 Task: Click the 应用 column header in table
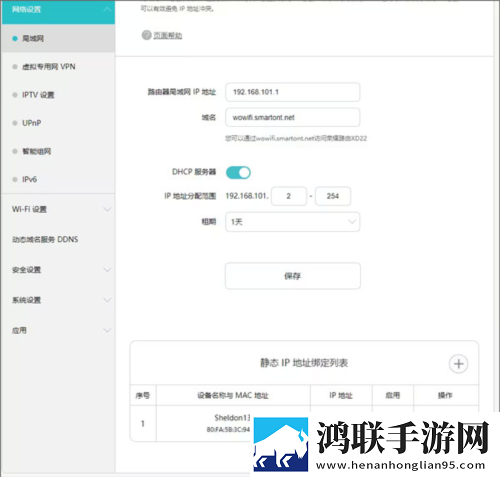point(393,395)
